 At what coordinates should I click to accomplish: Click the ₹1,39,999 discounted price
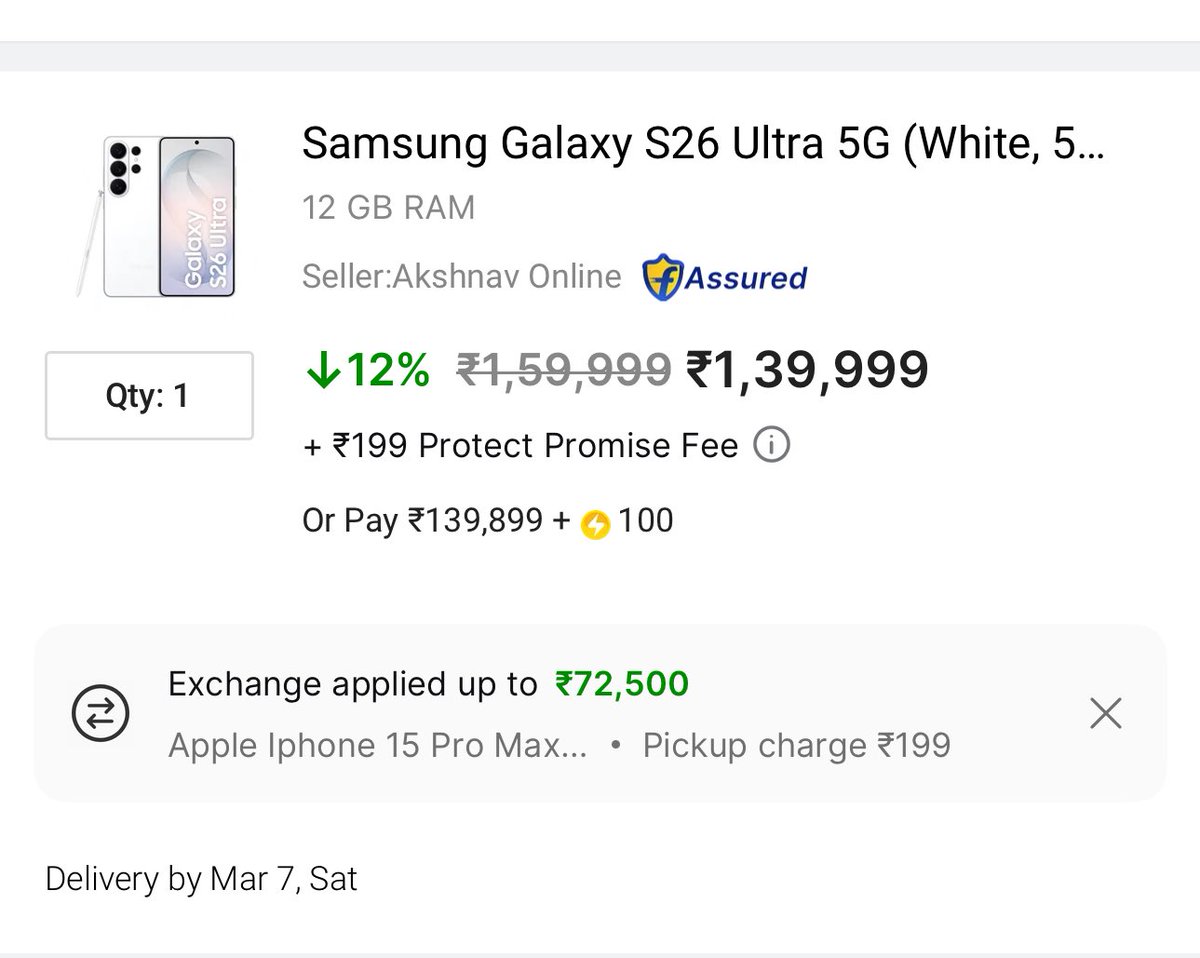click(807, 370)
